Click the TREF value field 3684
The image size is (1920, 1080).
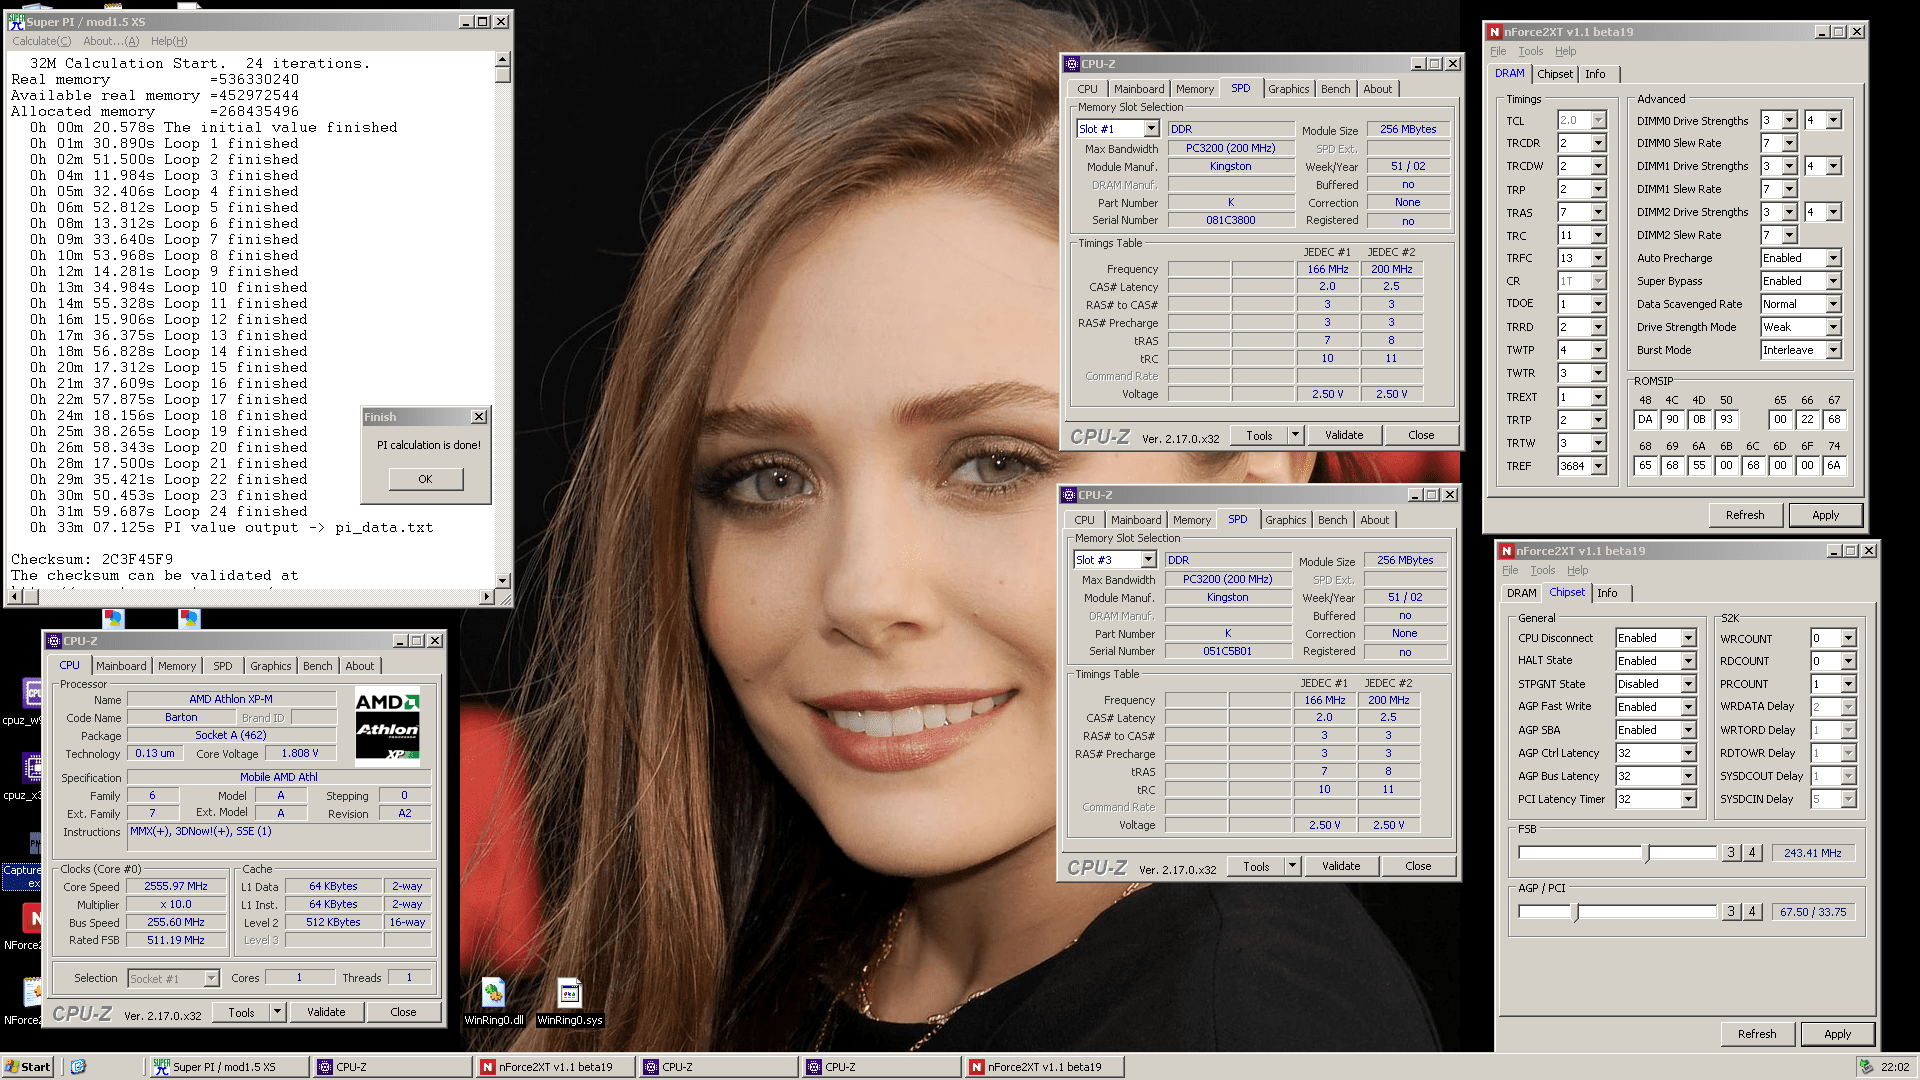(1574, 466)
